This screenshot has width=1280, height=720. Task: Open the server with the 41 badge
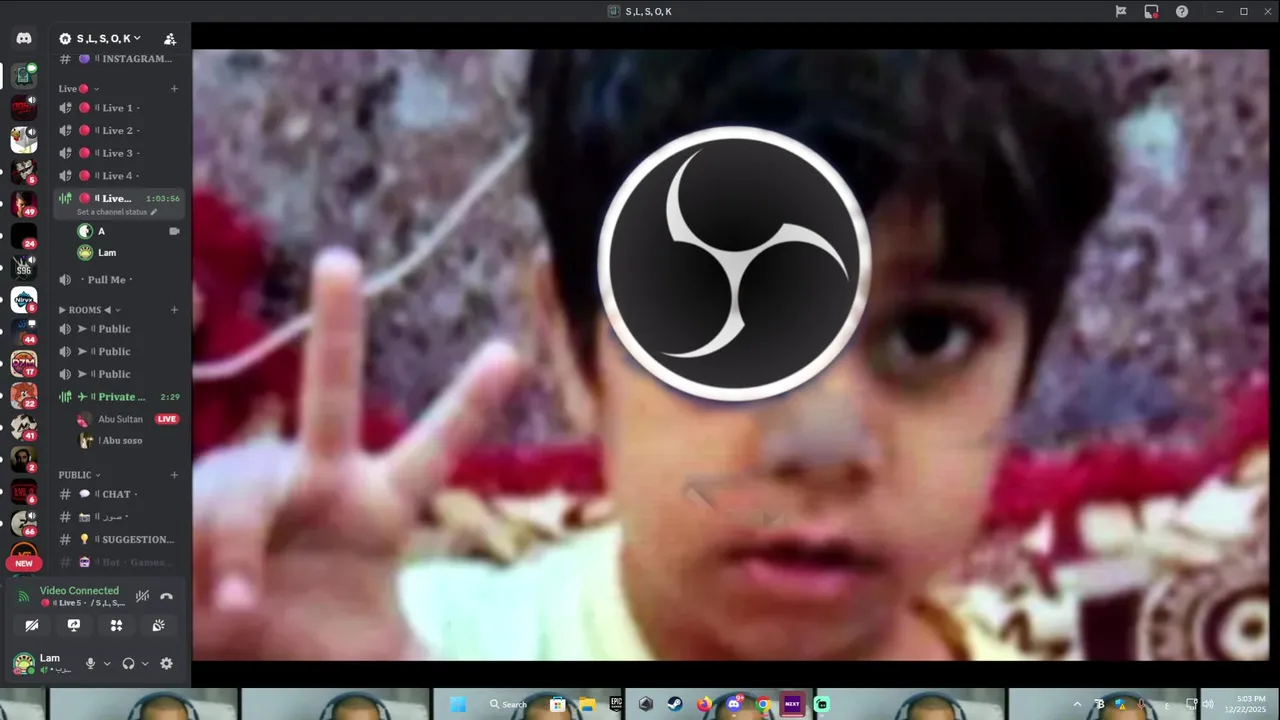(24, 428)
